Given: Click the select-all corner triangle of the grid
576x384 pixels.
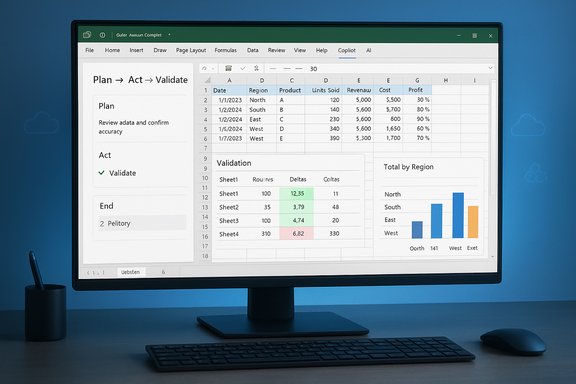Looking at the screenshot, I should point(207,80).
